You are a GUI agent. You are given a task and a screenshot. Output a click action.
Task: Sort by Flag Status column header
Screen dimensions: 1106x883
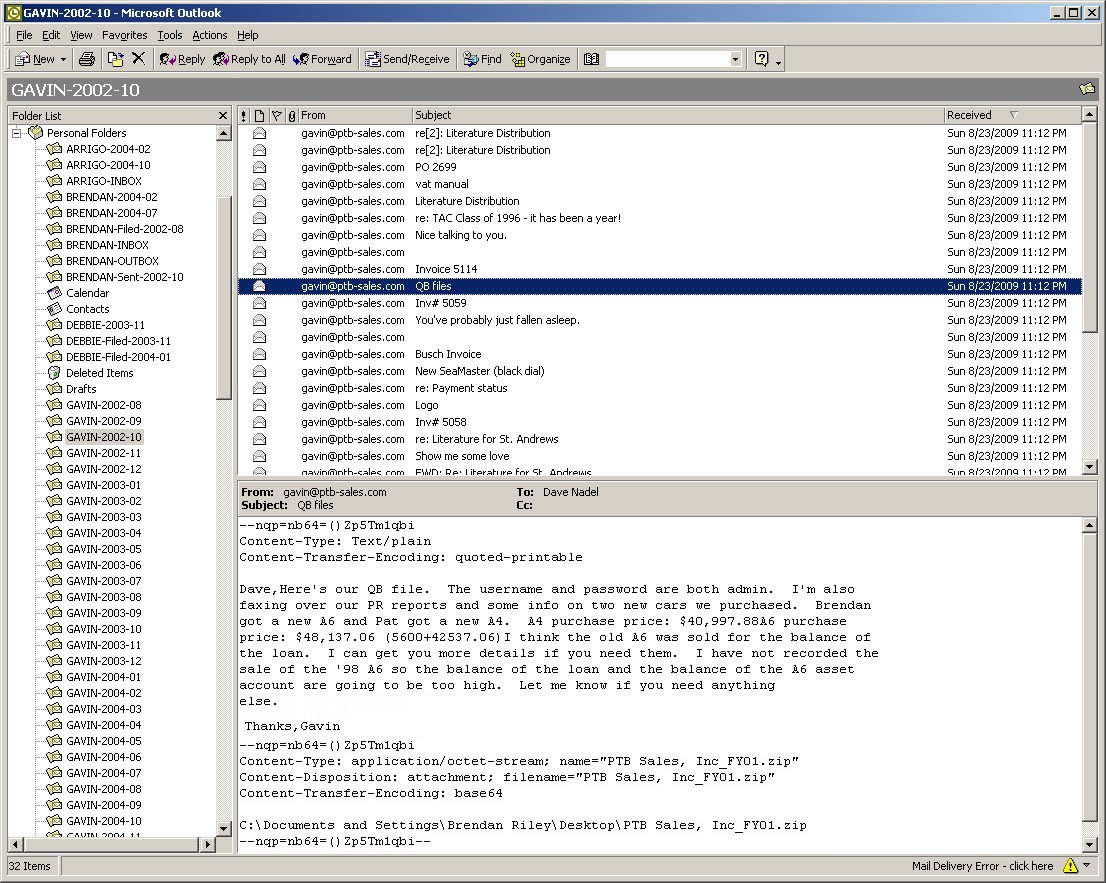point(276,116)
